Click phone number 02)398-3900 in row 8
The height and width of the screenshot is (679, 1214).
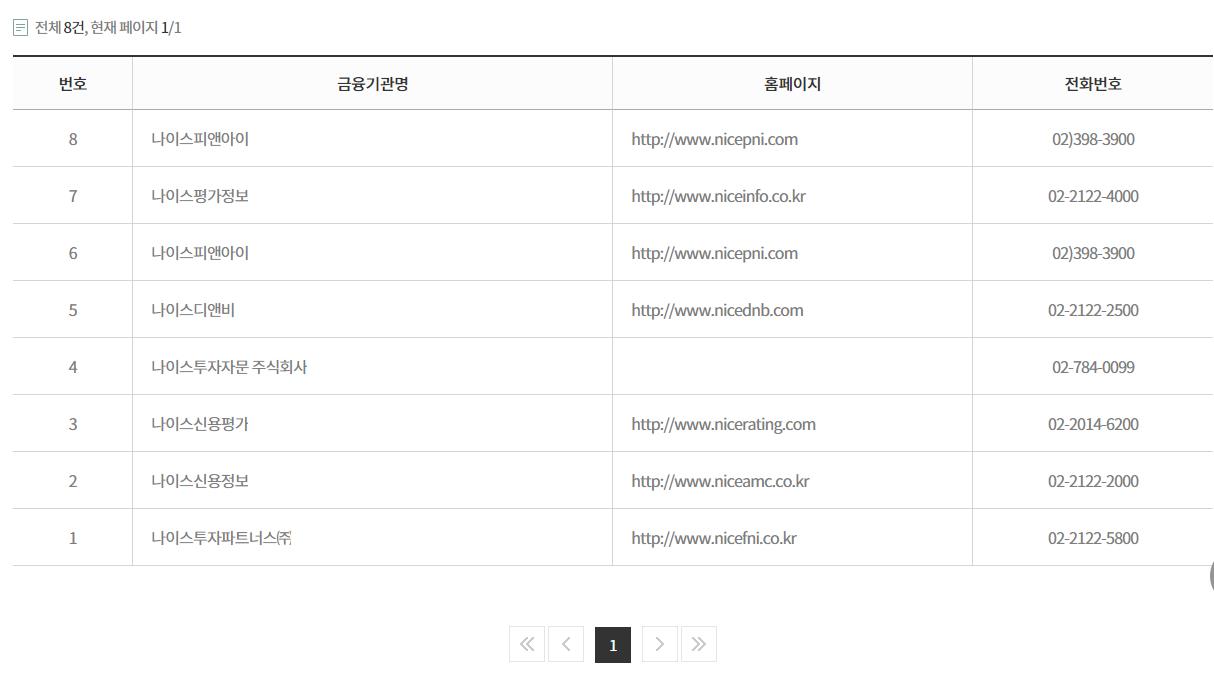[x=1093, y=139]
